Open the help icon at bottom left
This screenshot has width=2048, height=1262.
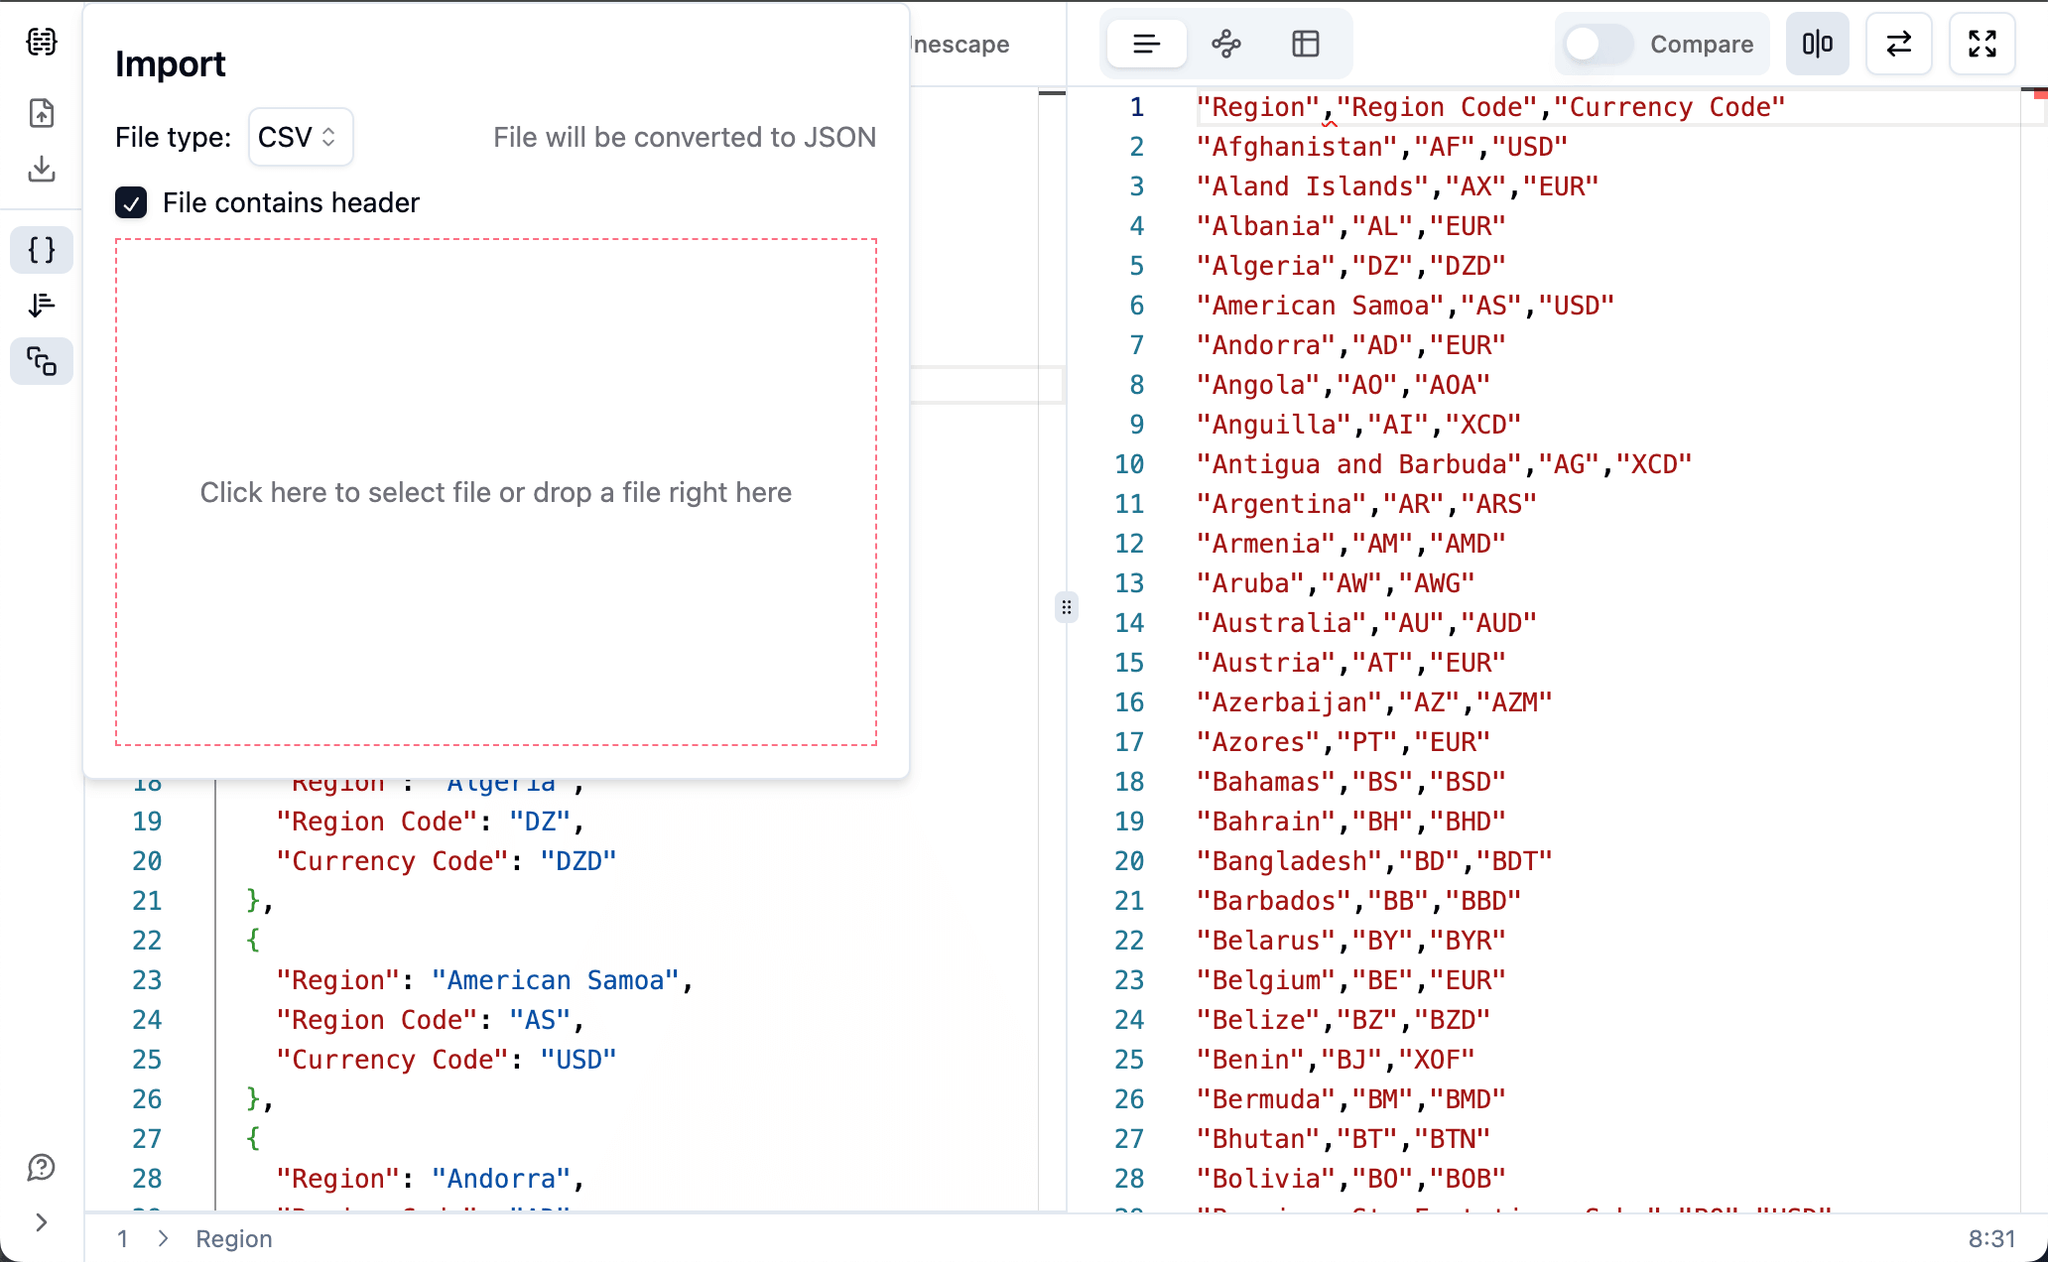point(40,1167)
